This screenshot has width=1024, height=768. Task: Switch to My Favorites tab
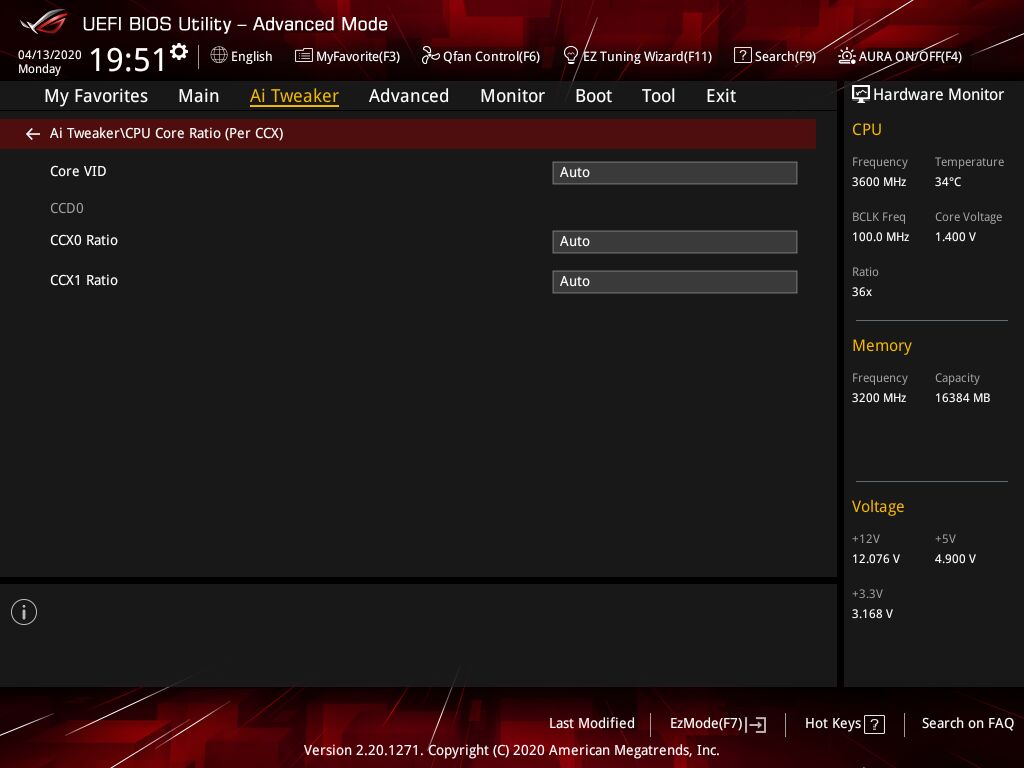click(x=96, y=96)
